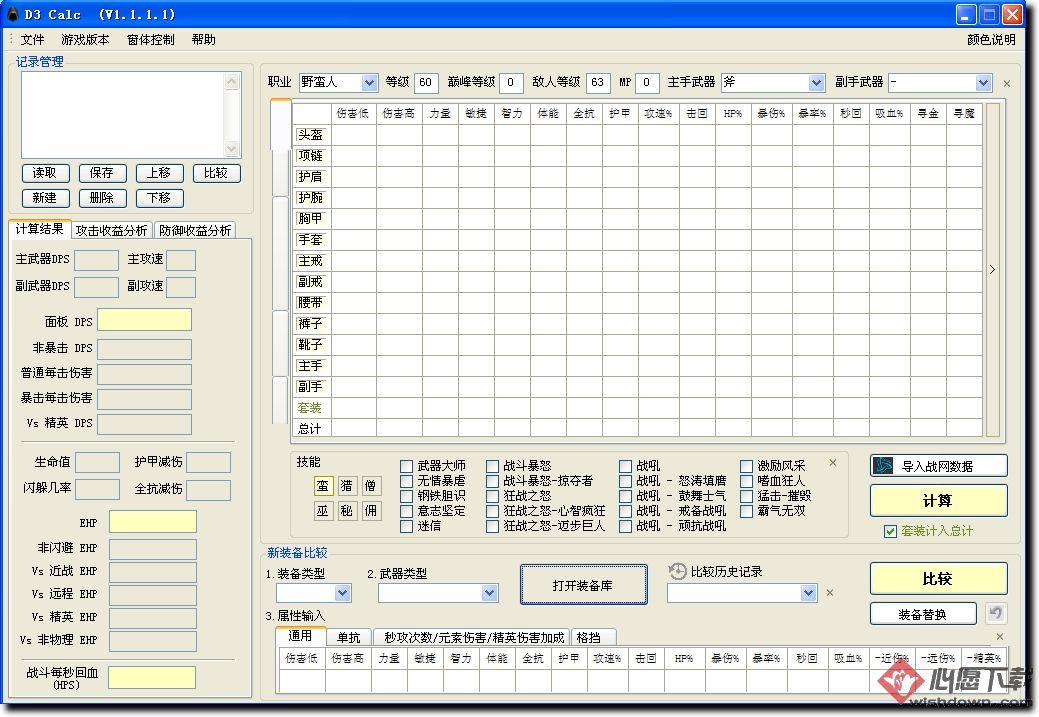Select the 蛮 barbarian skill class icon
This screenshot has height=717, width=1039.
click(x=323, y=486)
